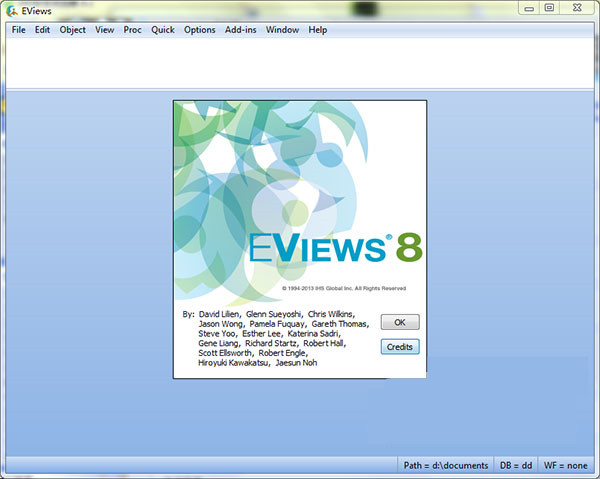Click the EViews 8 logo on splash
The height and width of the screenshot is (479, 600).
(x=336, y=248)
